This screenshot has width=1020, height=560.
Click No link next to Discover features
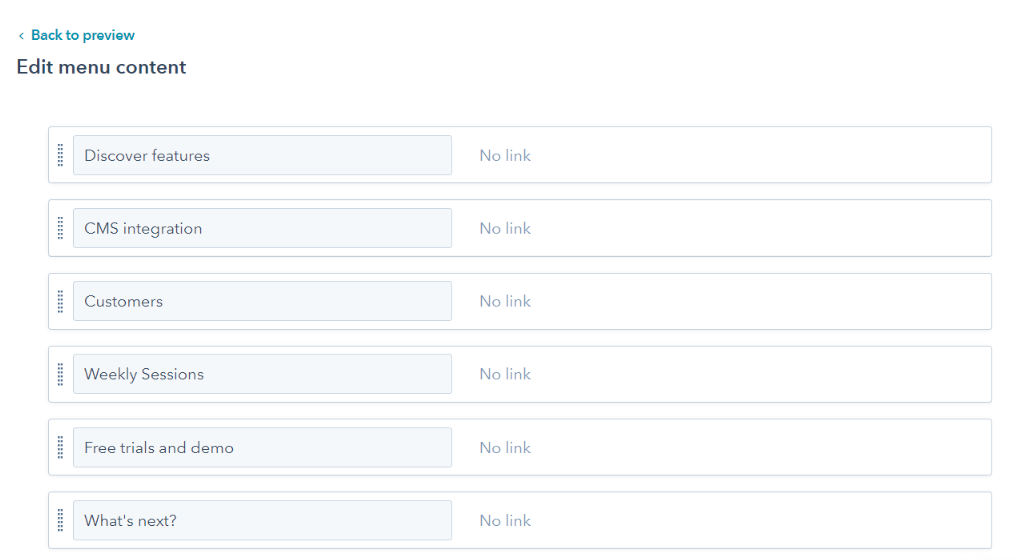(x=505, y=155)
